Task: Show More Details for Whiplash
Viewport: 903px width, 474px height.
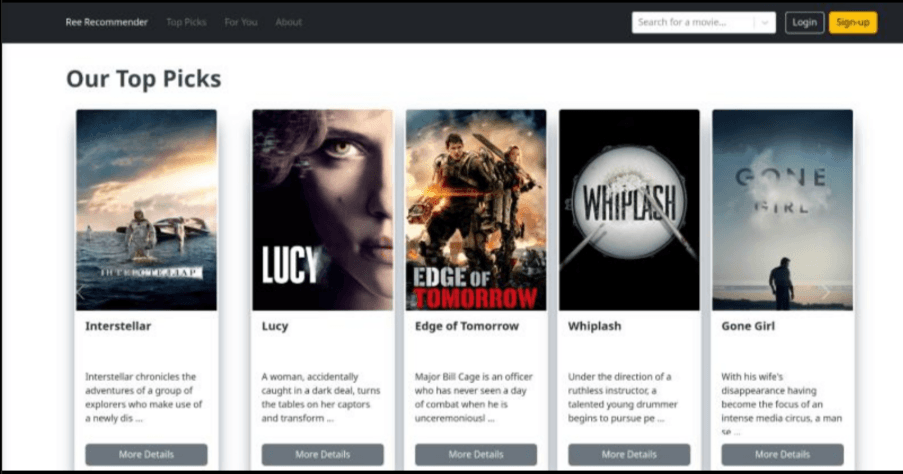Action: 629,454
